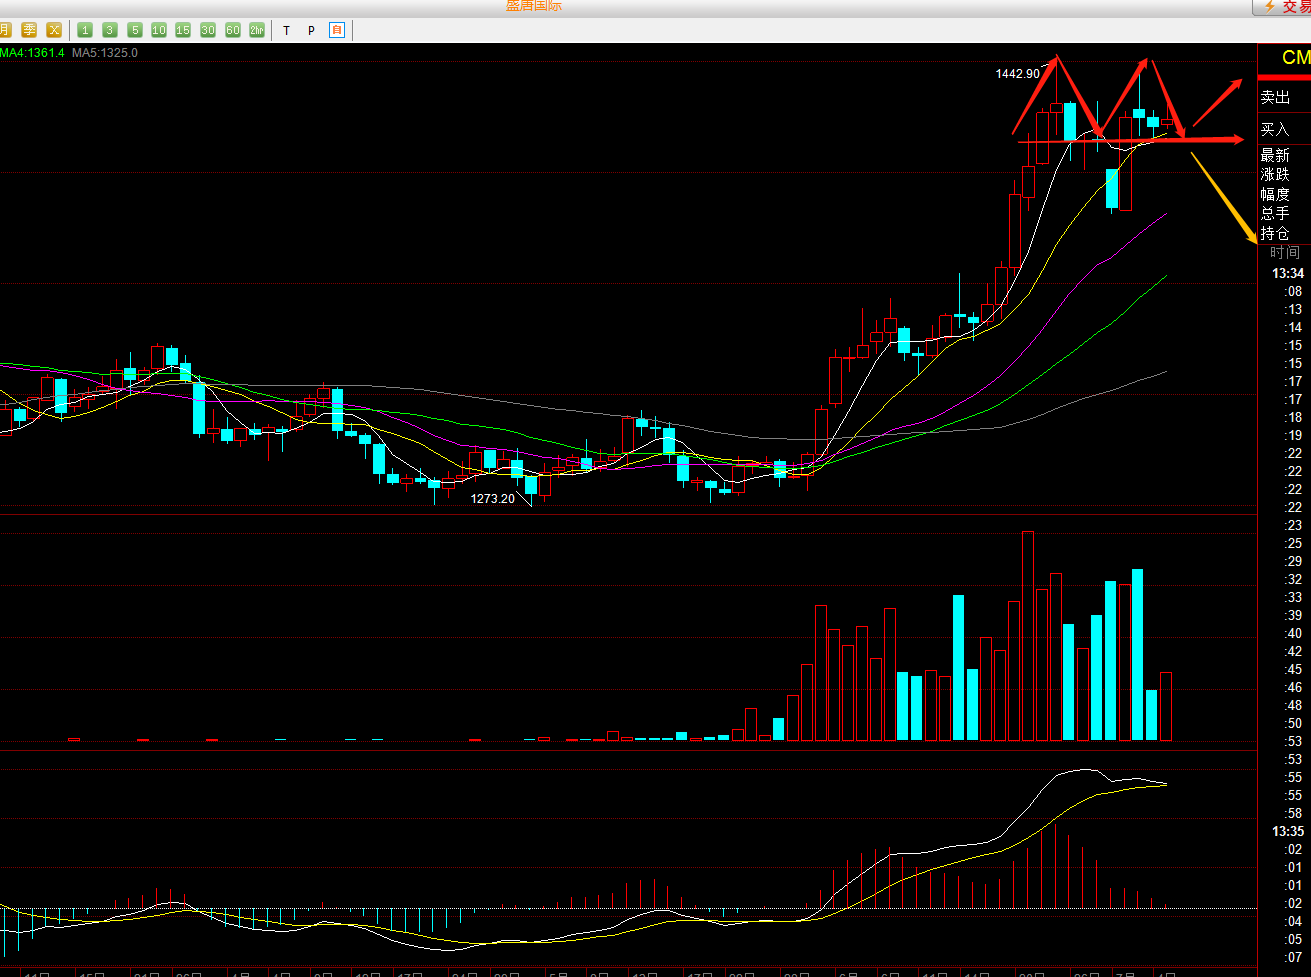Click the tallest red volume bar
The image size is (1311, 977).
coord(1027,636)
